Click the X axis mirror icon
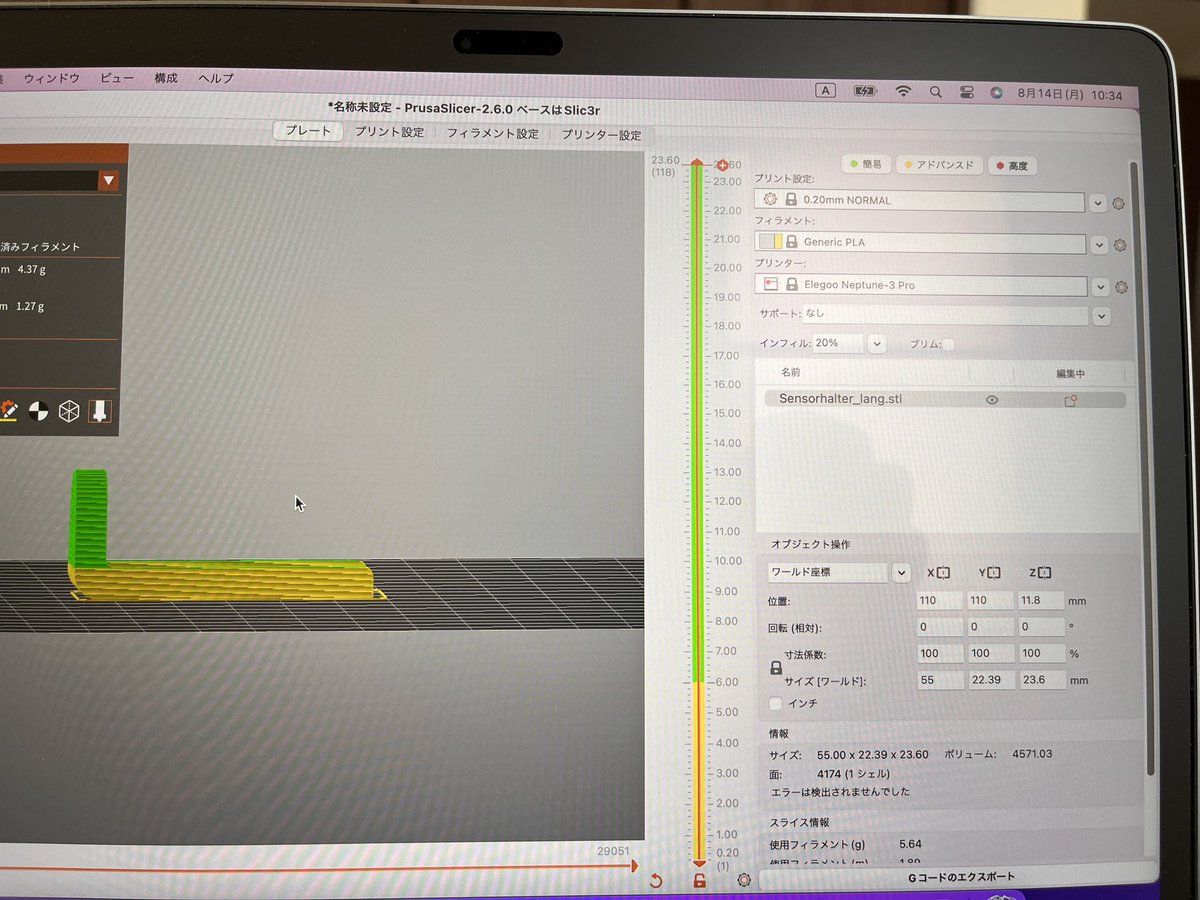Viewport: 1200px width, 900px height. [x=943, y=573]
